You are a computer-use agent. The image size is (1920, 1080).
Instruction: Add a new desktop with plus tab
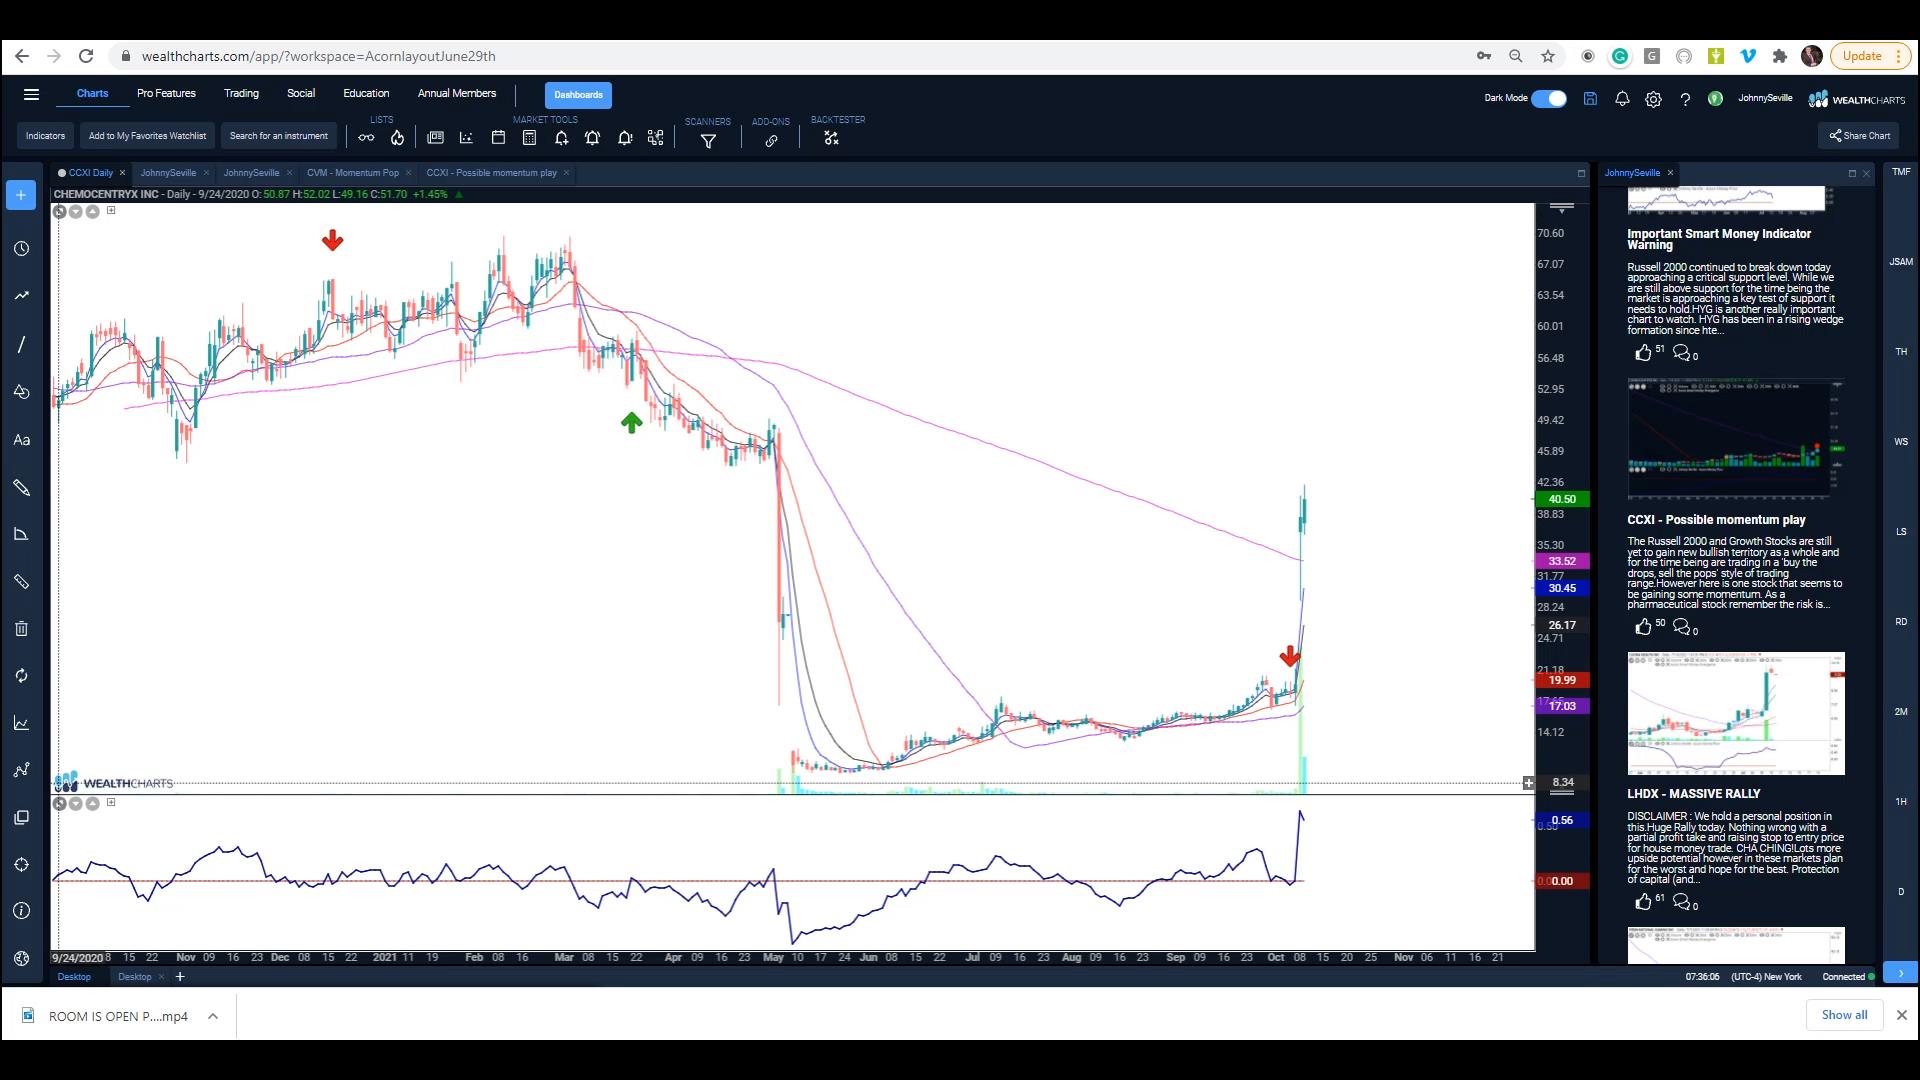[x=180, y=977]
